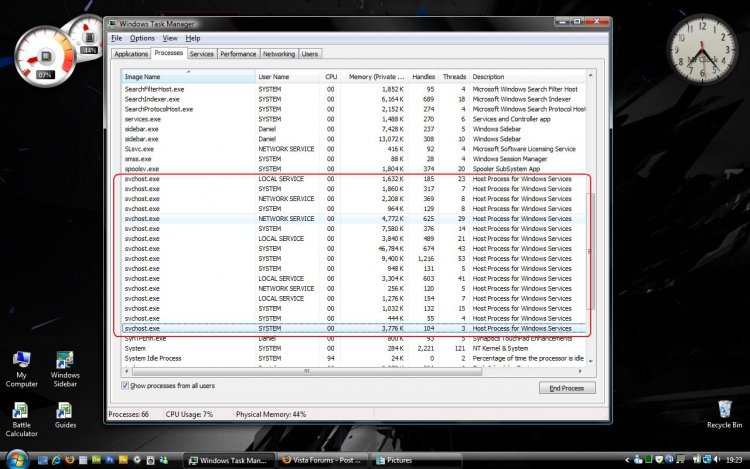Open the View menu
This screenshot has height=469, width=750.
(170, 38)
